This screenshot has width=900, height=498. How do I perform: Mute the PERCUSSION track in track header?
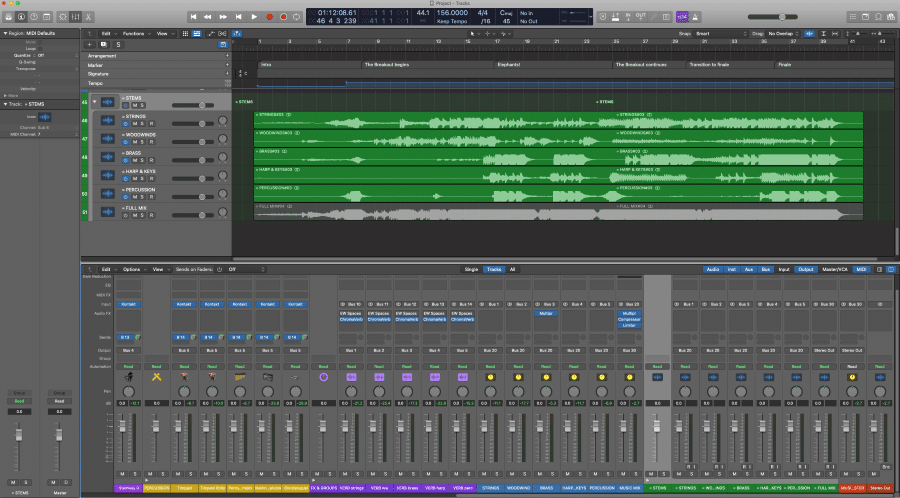[135, 197]
